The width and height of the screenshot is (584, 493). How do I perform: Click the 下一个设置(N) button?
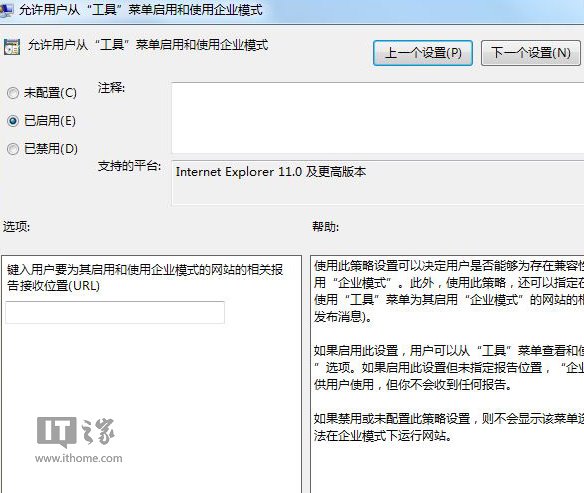click(531, 53)
